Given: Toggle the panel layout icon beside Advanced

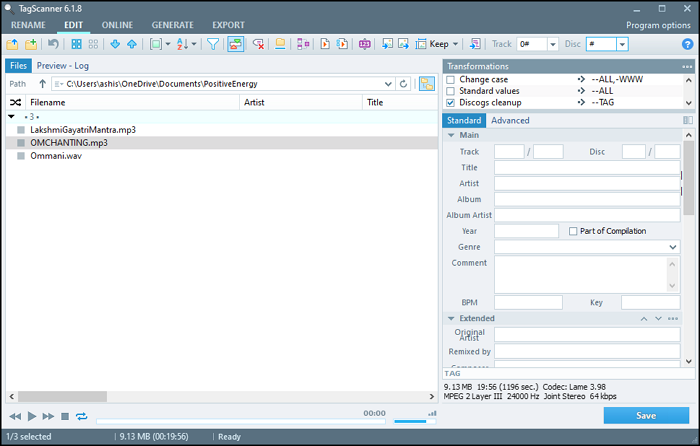Looking at the screenshot, I should (x=688, y=120).
